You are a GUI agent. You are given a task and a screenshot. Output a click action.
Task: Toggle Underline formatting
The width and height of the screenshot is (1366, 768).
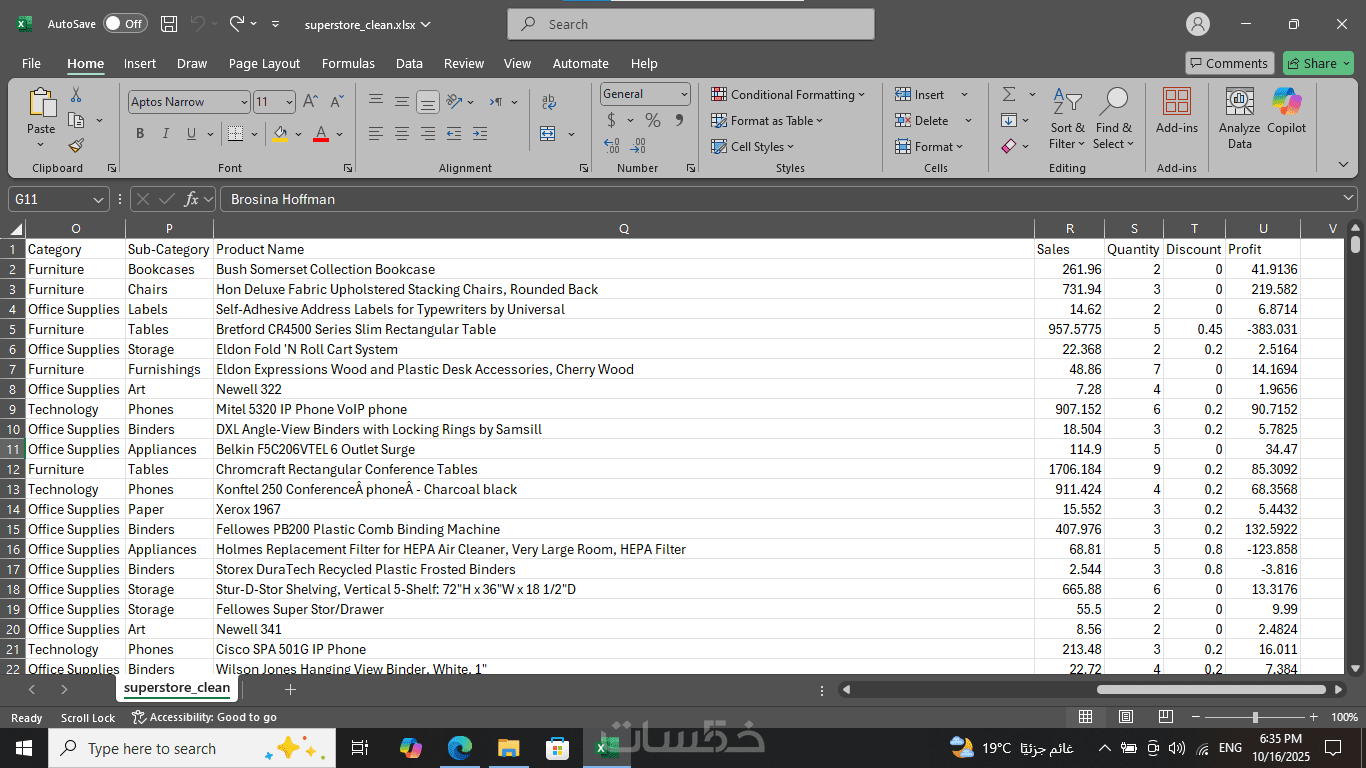[x=191, y=134]
